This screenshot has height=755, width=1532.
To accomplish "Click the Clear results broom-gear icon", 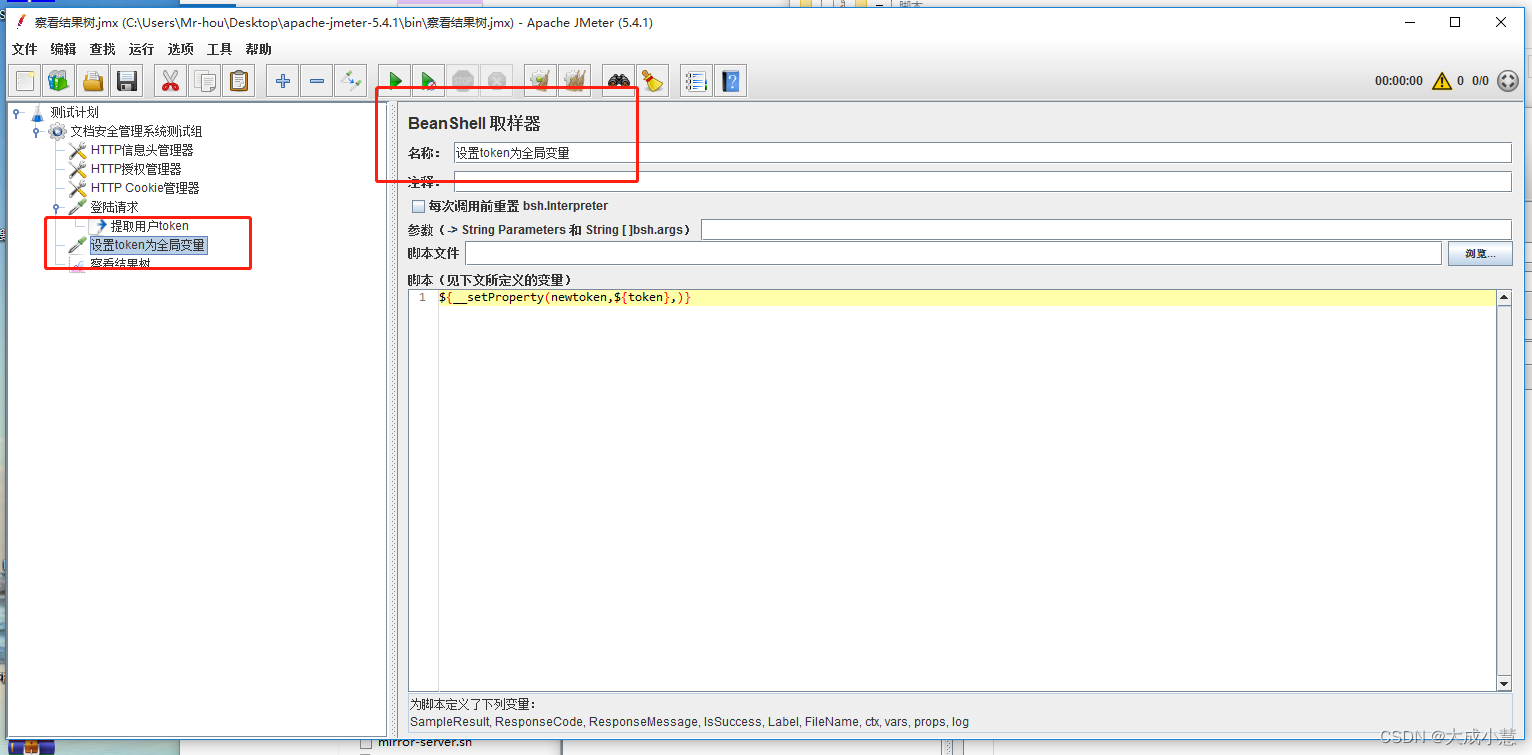I will pos(541,81).
